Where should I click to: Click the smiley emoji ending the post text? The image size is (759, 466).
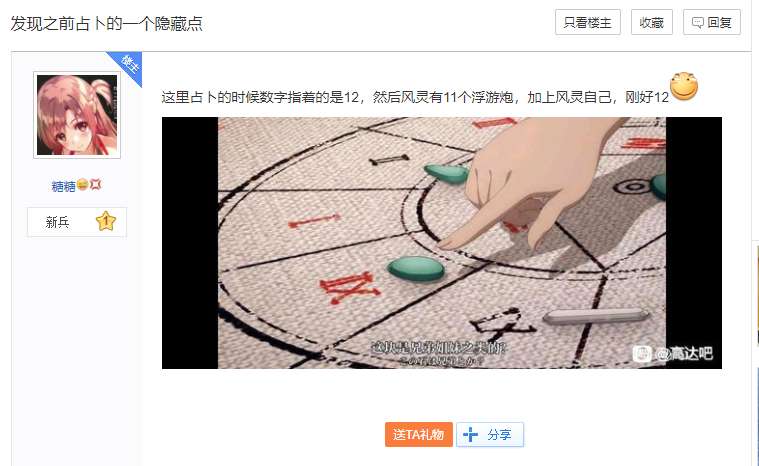pyautogui.click(x=684, y=86)
